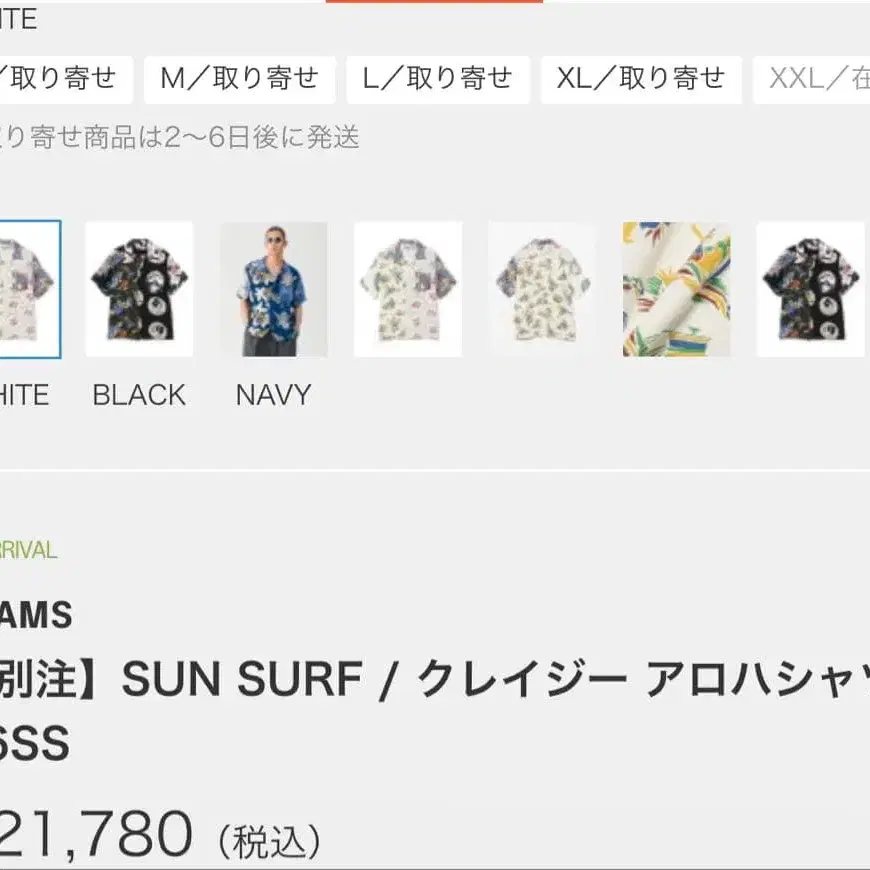Image resolution: width=870 pixels, height=870 pixels.
Task: Open the last black shirt thumbnail
Action: pos(811,289)
